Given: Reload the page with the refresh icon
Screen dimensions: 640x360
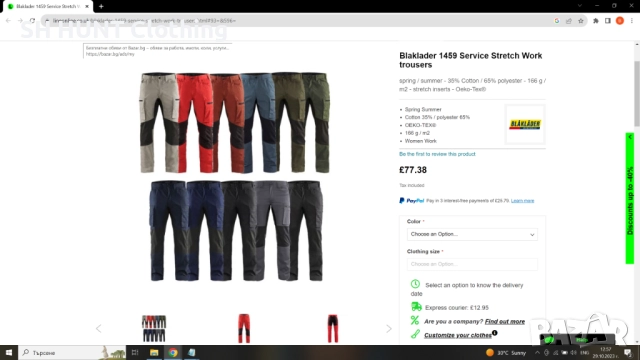Looking at the screenshot, I should pyautogui.click(x=32, y=21).
